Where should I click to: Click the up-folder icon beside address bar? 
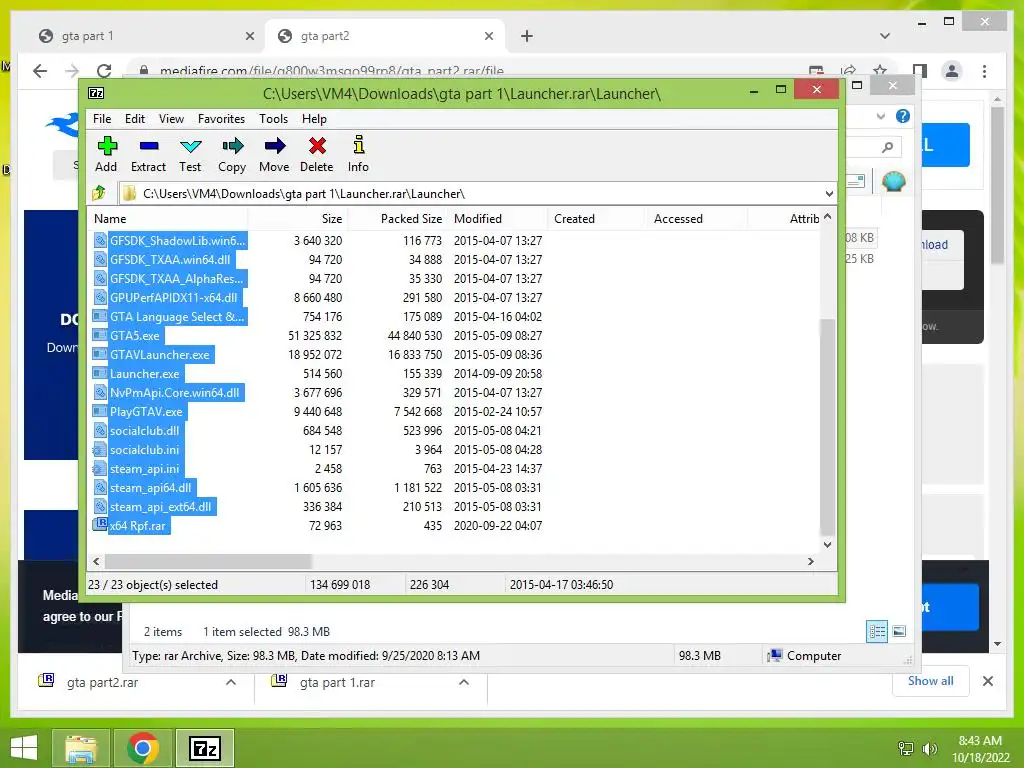point(99,193)
